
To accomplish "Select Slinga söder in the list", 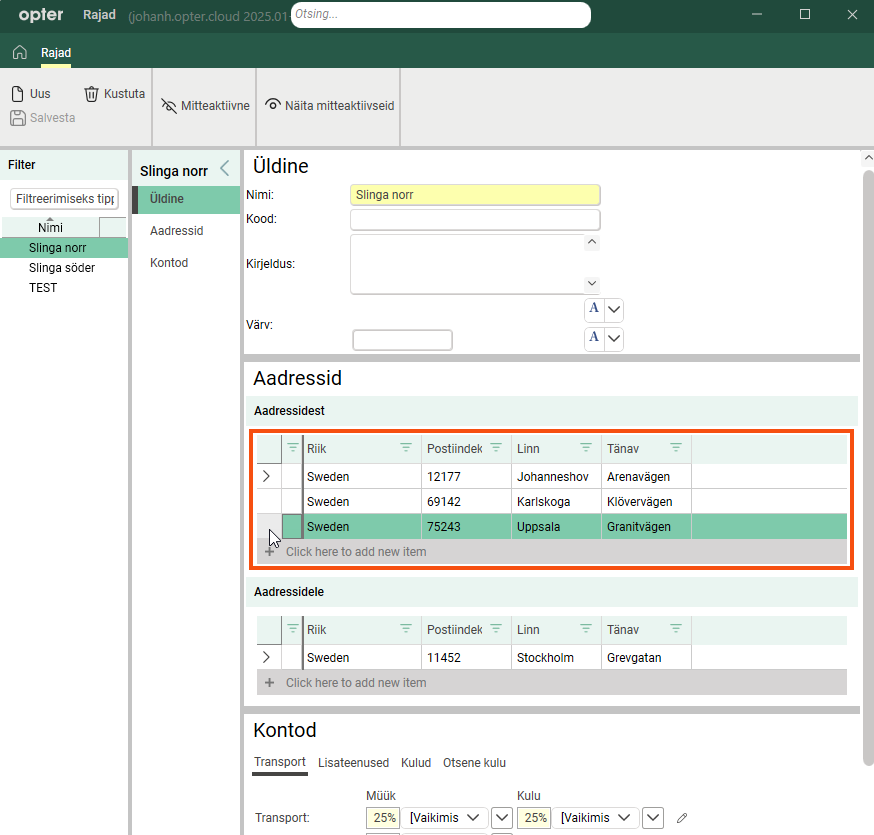I will click(62, 268).
